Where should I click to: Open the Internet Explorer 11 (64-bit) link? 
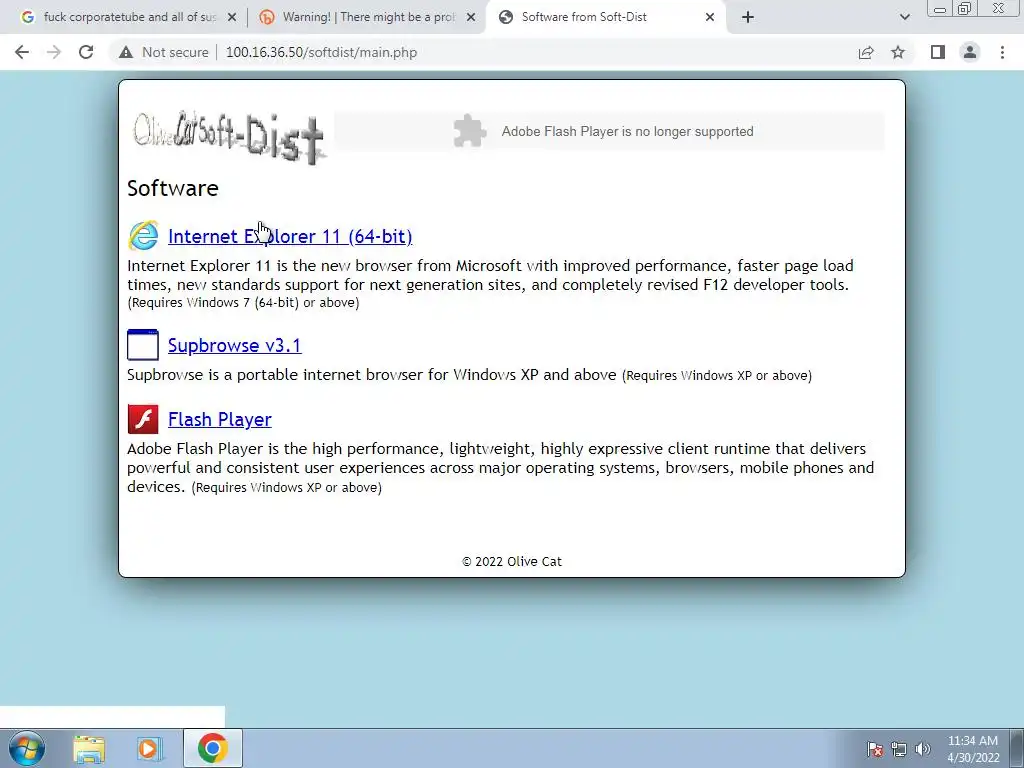tap(290, 236)
